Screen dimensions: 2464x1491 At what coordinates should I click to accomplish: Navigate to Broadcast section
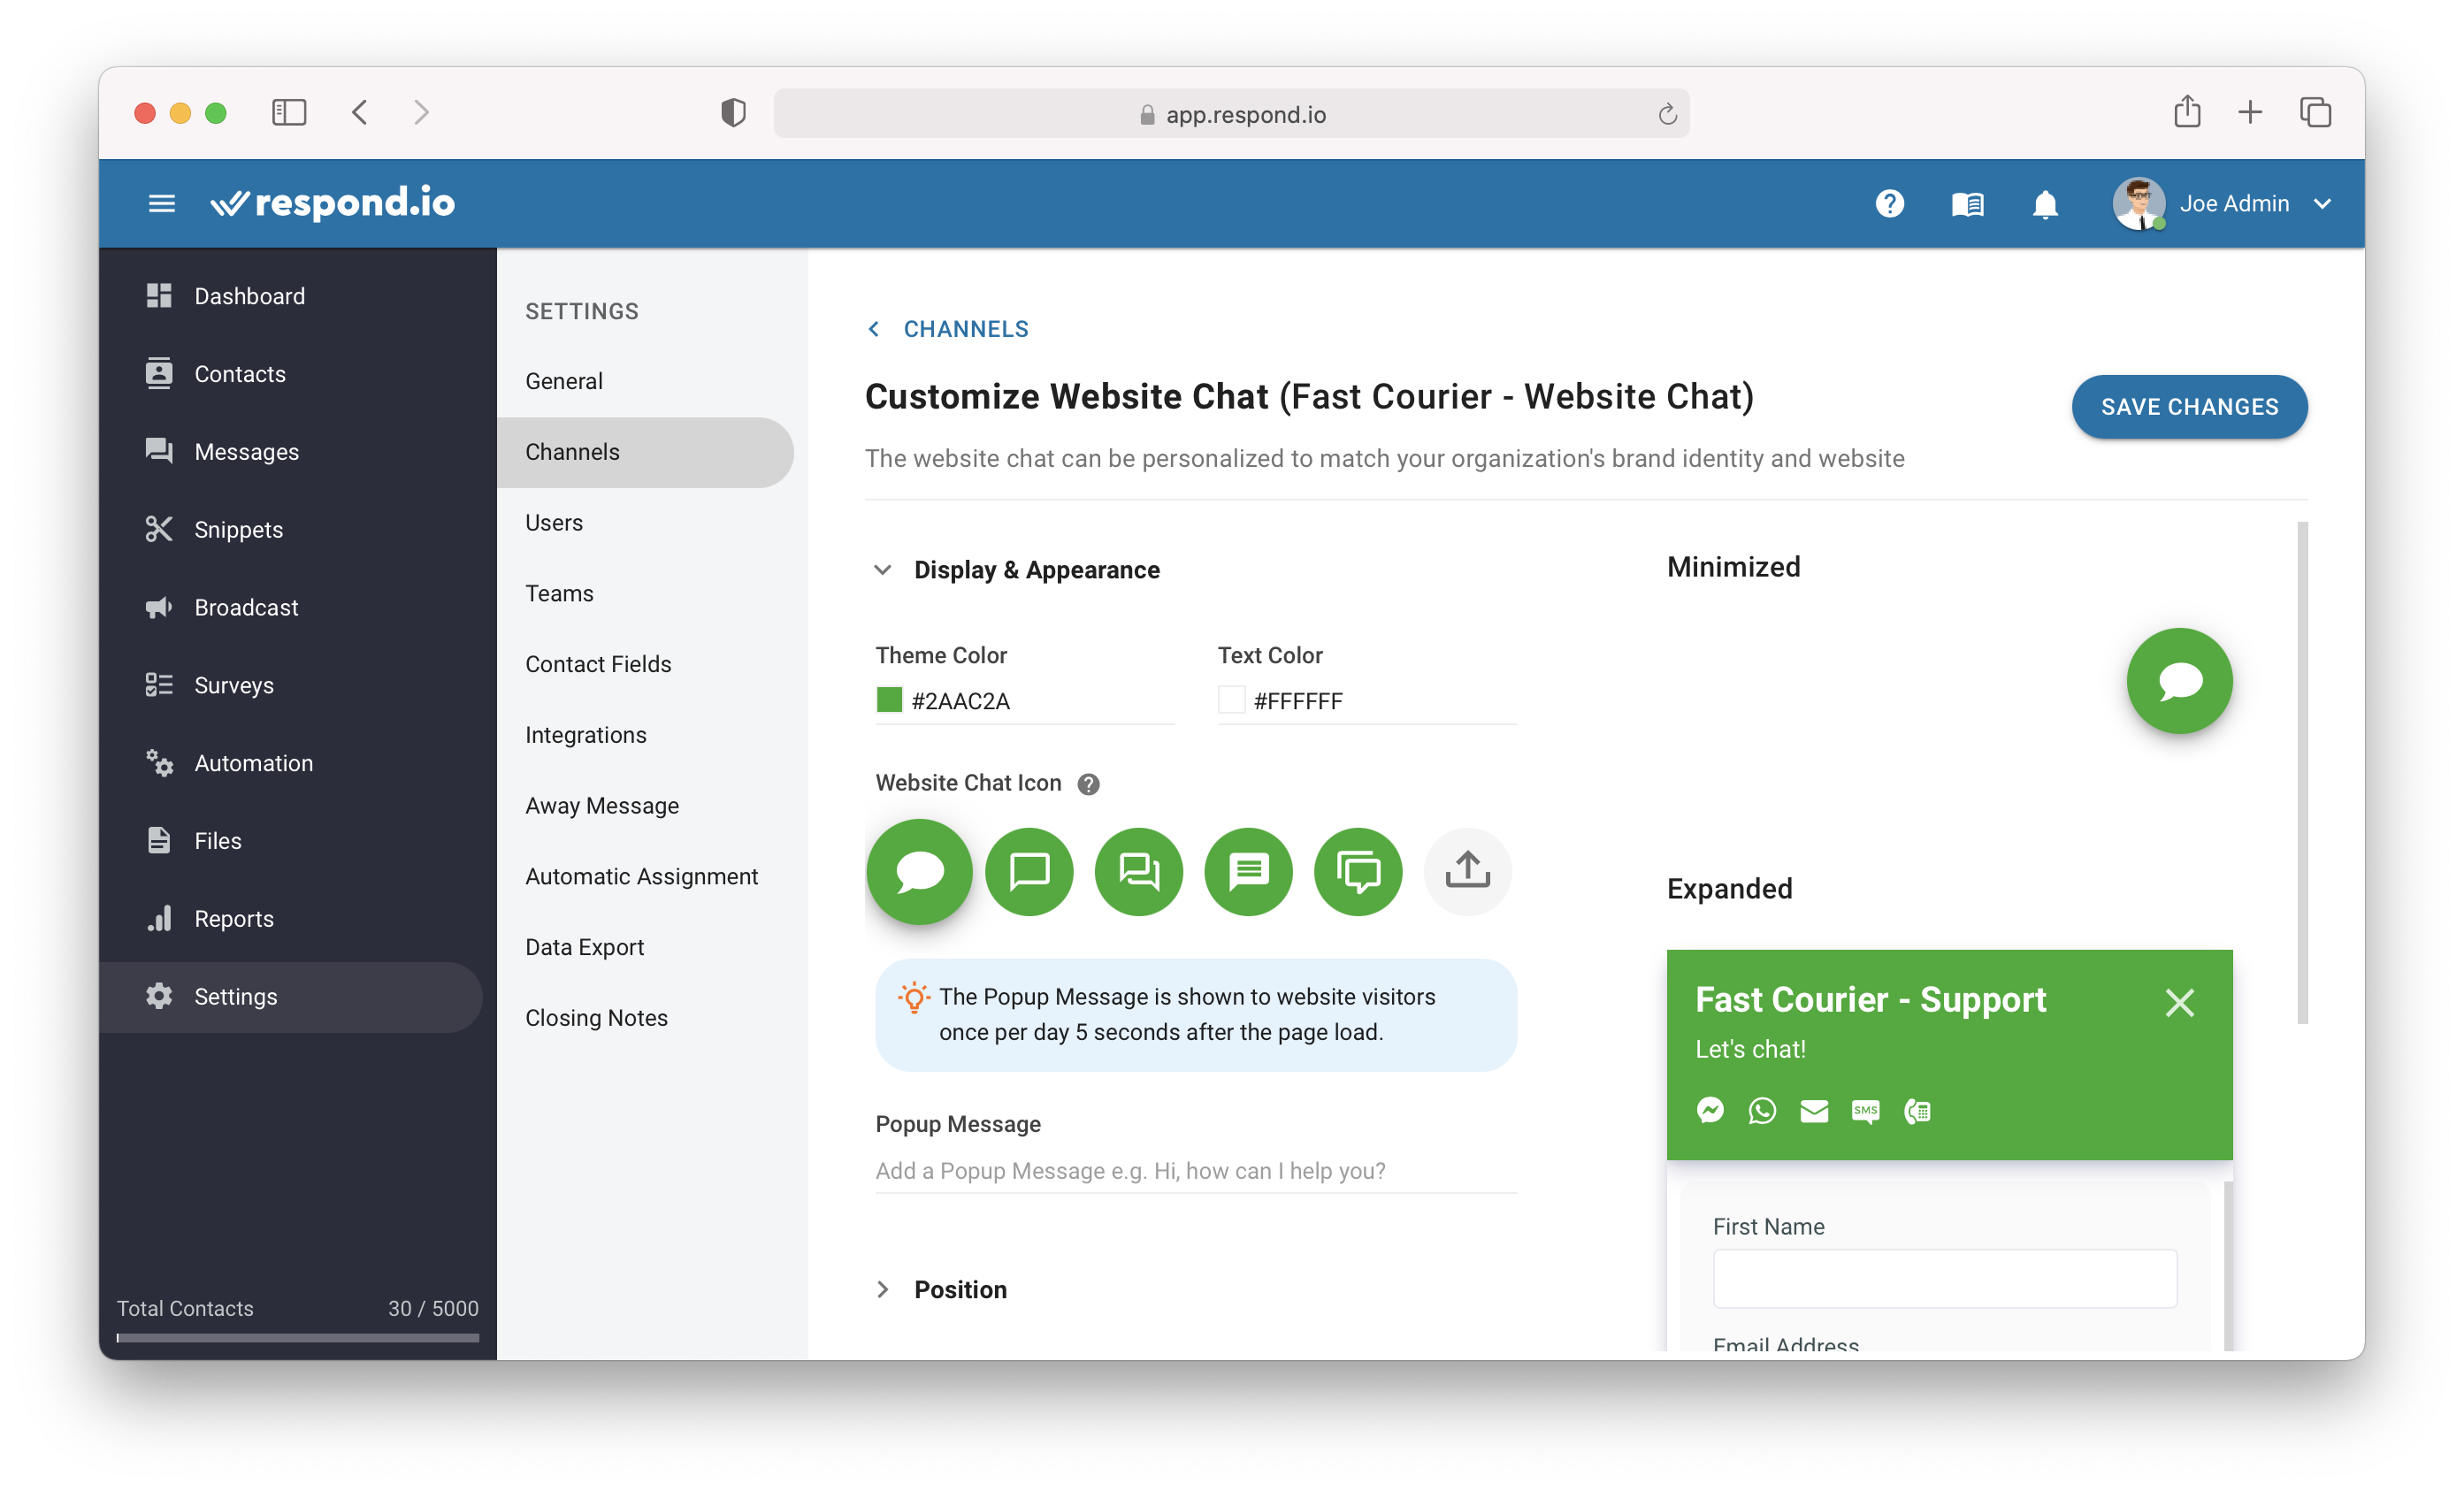(x=247, y=608)
